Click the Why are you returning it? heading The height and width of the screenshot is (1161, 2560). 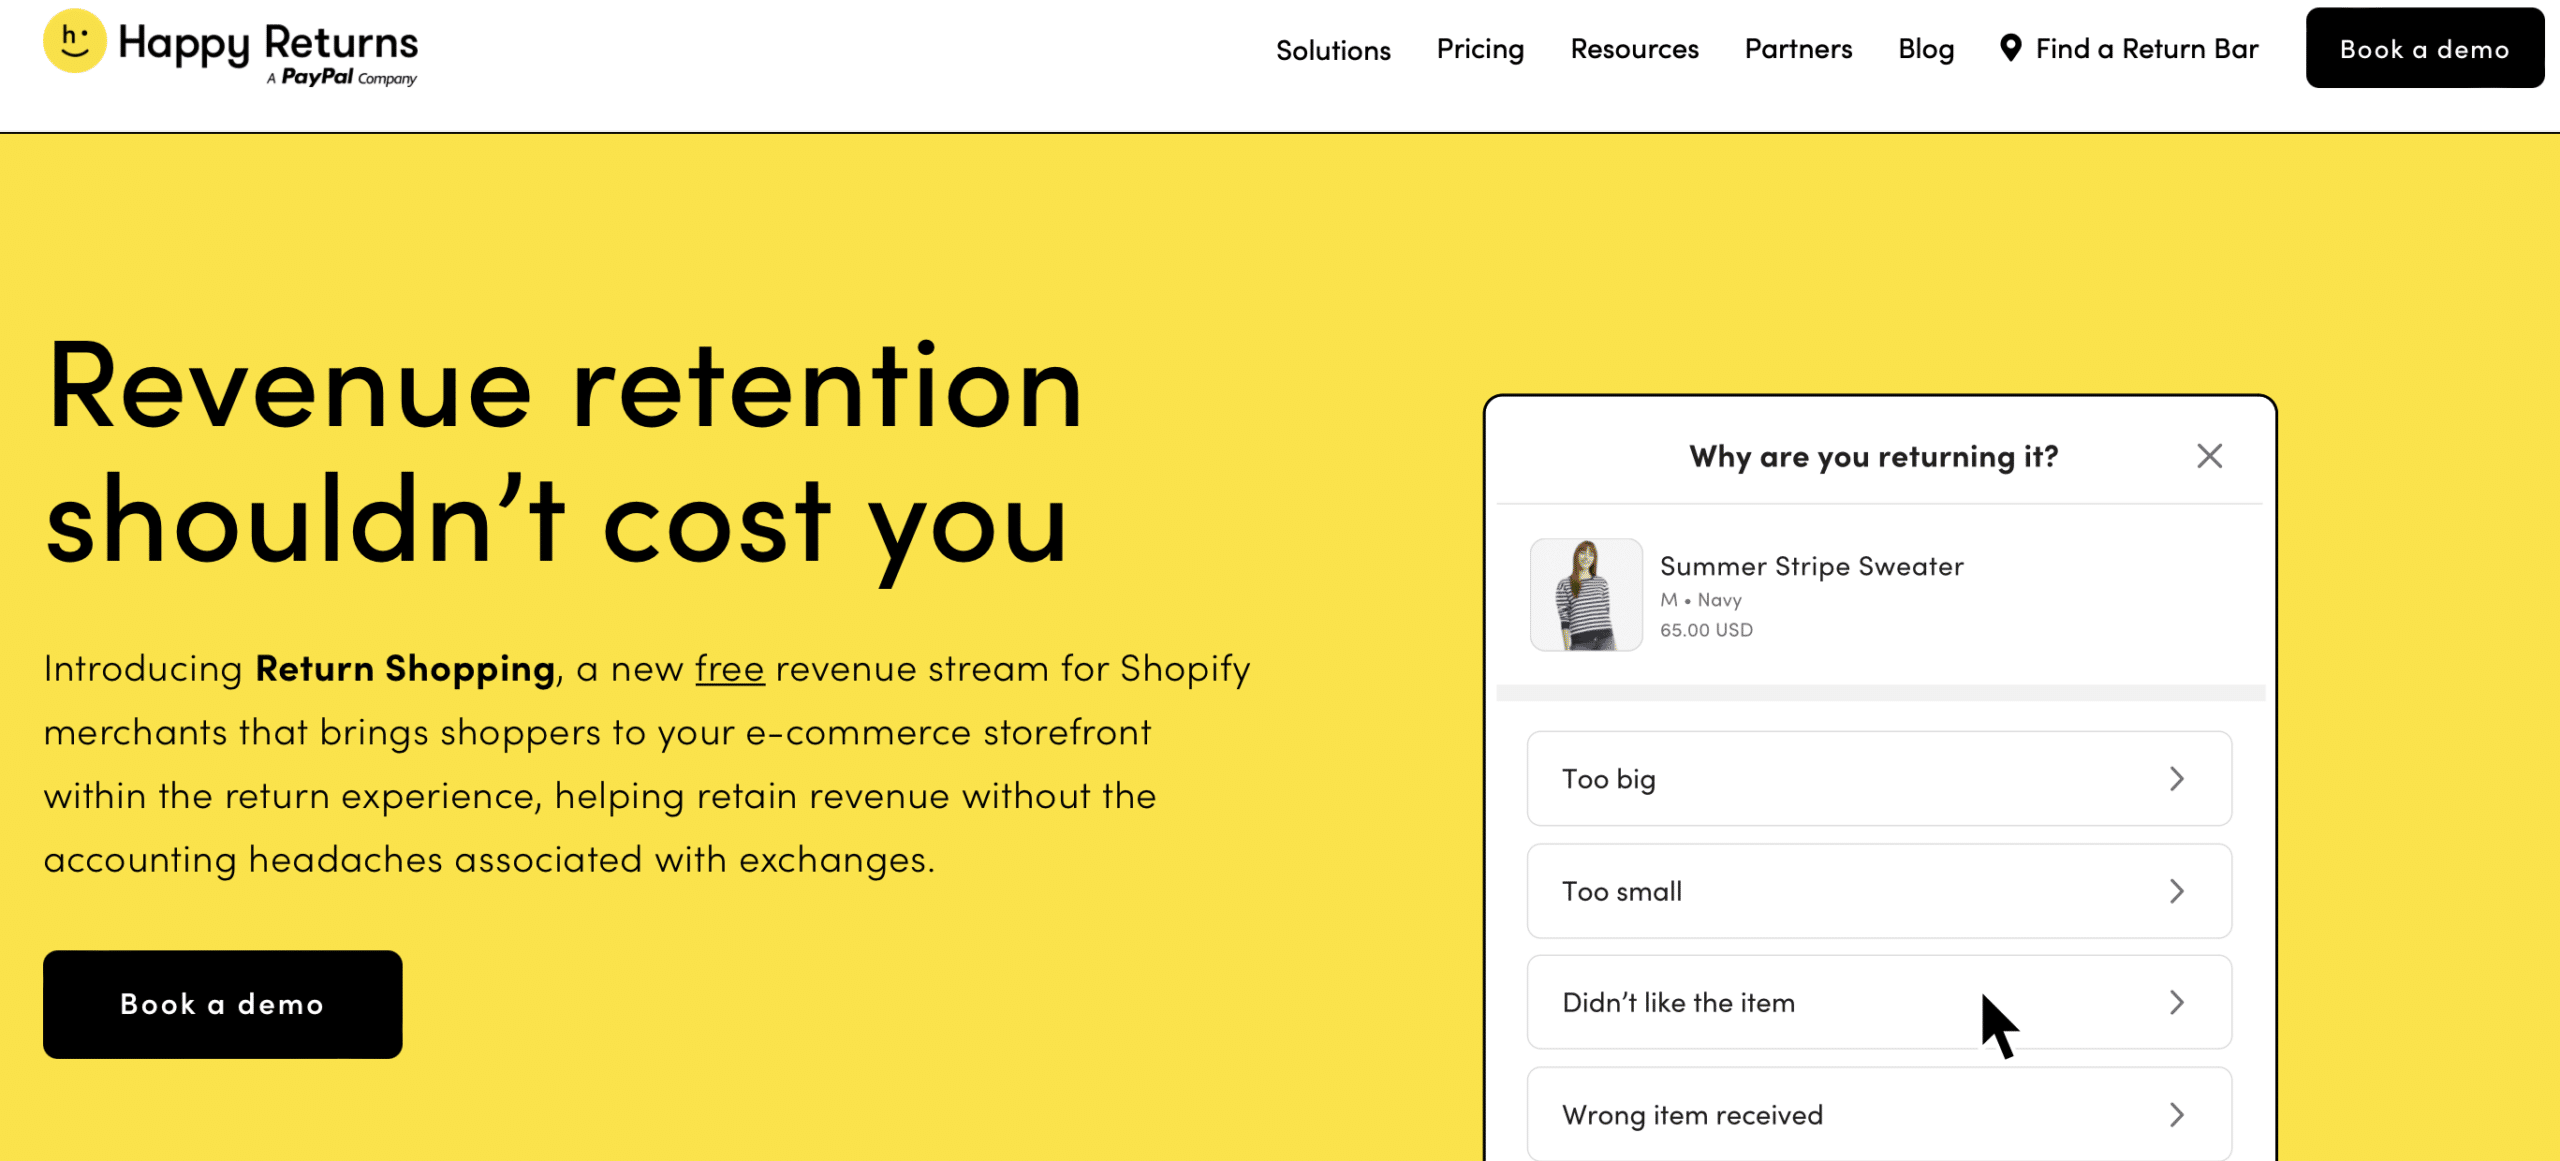(1874, 457)
